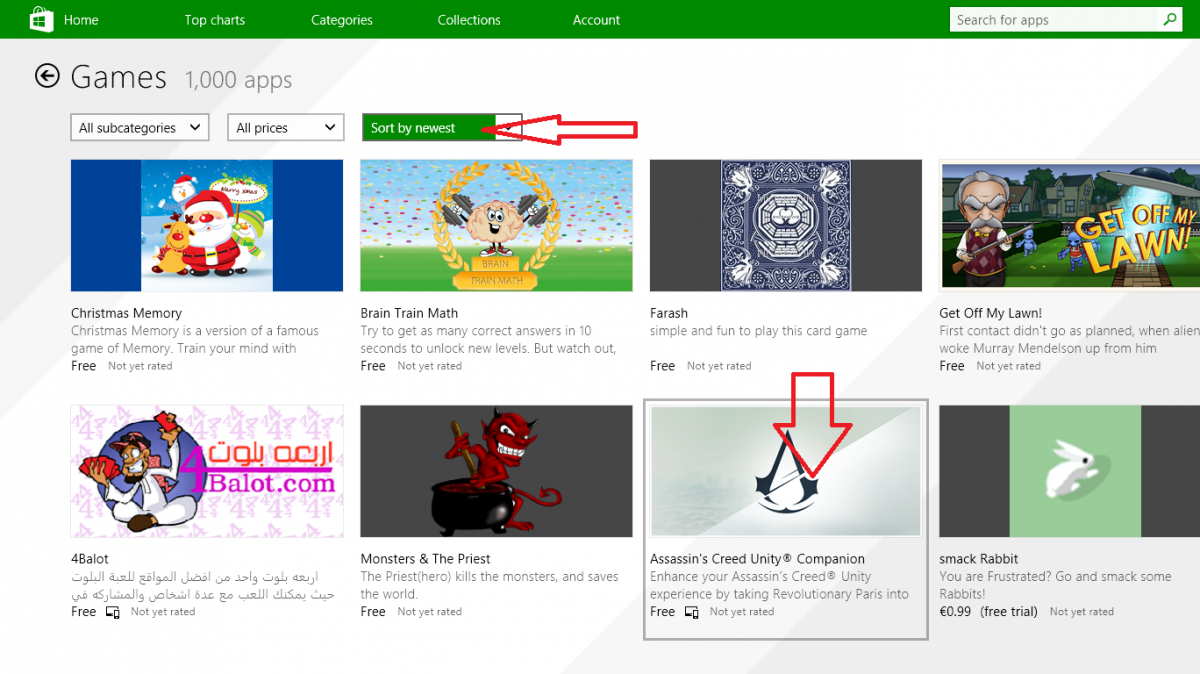Click the (free trial) label
Screen dimensions: 1200x674
[x=1009, y=612]
